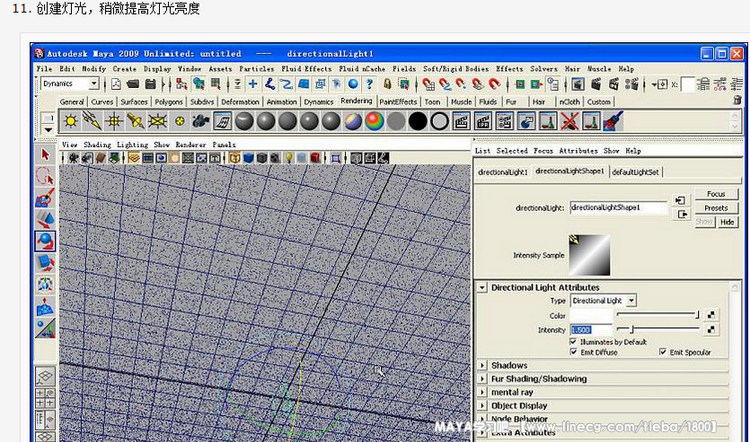Create a spot light from the shelf
The height and width of the screenshot is (442, 750).
click(x=136, y=121)
